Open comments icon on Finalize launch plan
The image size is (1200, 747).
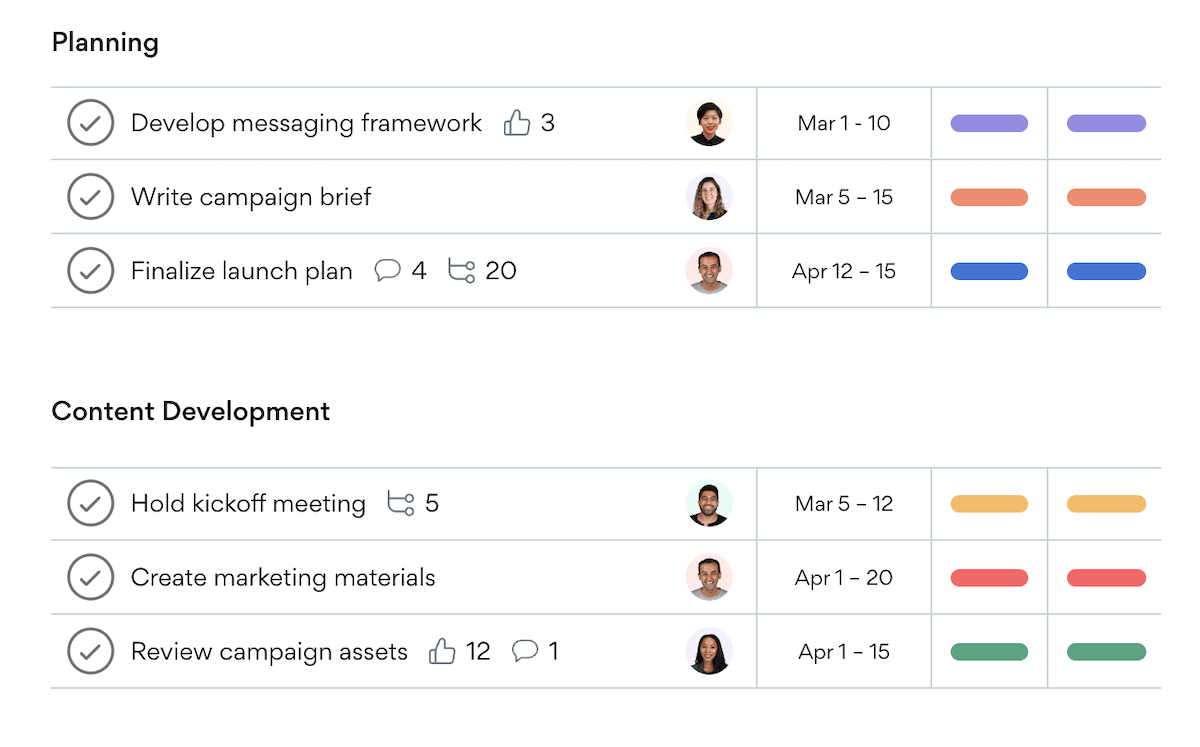pos(388,271)
